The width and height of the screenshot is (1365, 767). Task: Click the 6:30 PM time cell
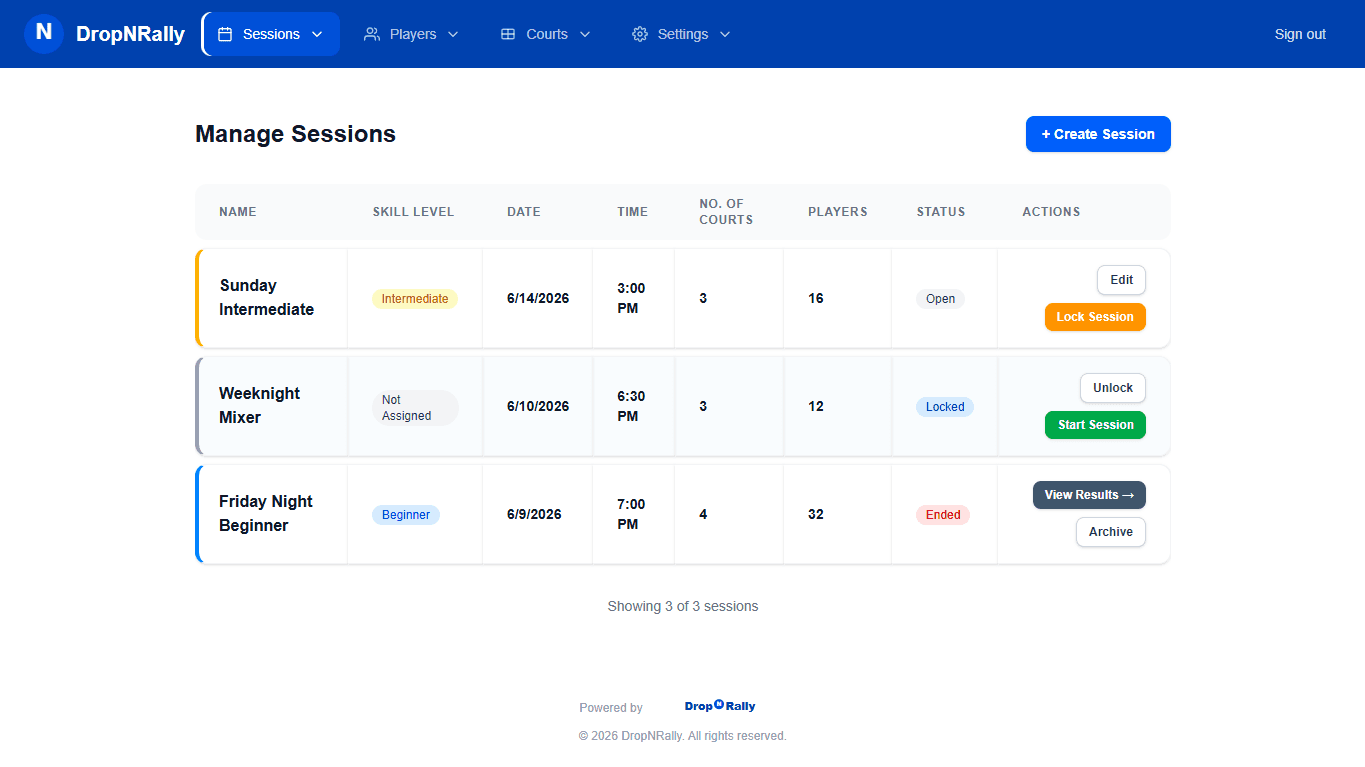(x=632, y=406)
